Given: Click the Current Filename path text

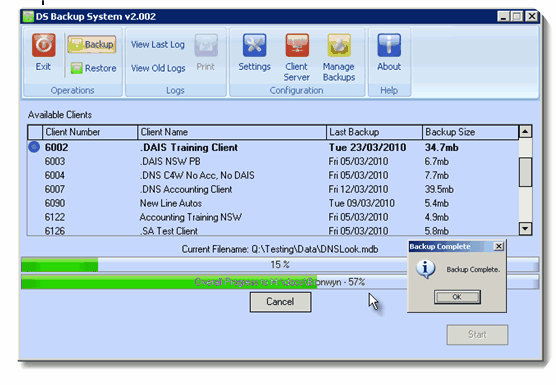Looking at the screenshot, I should tap(280, 249).
